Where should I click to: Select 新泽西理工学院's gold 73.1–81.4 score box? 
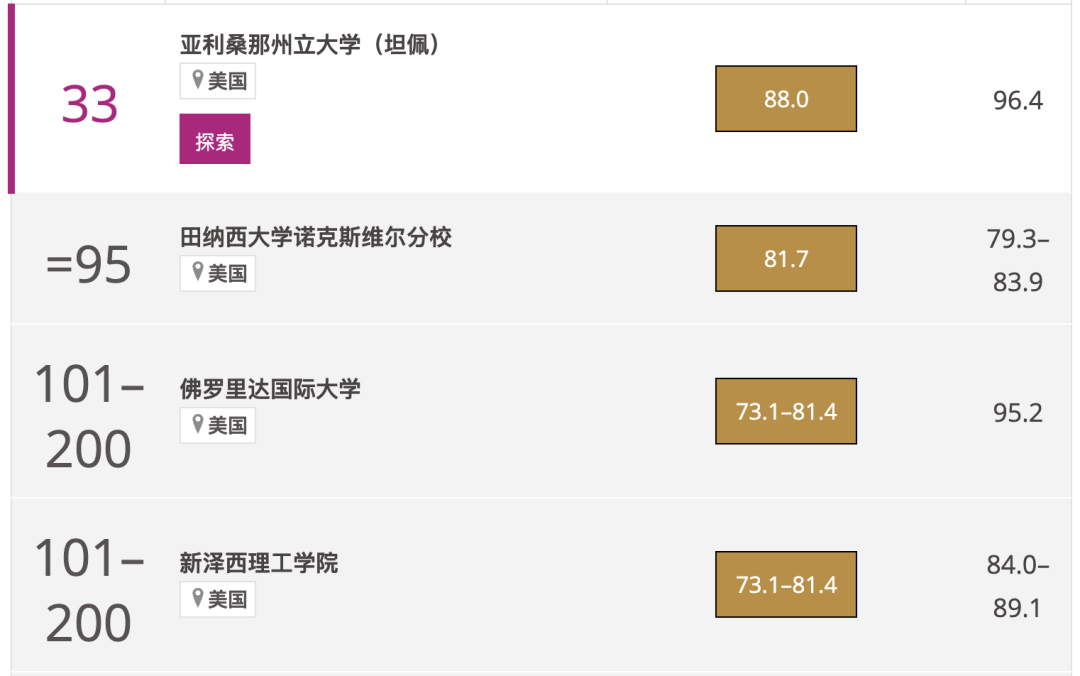tap(786, 584)
